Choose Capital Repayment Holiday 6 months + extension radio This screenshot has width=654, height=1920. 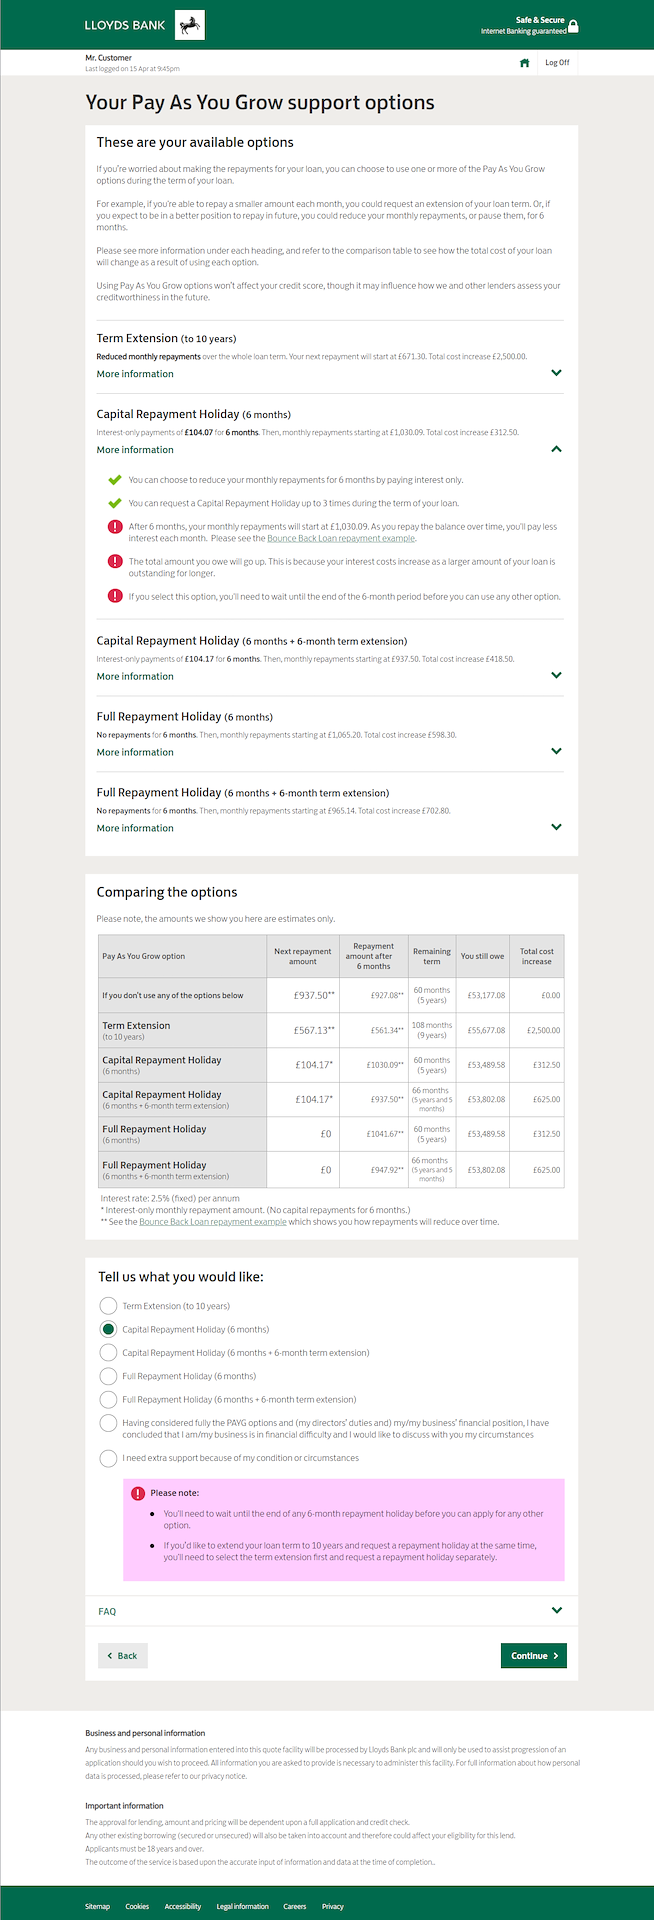pyautogui.click(x=108, y=1352)
